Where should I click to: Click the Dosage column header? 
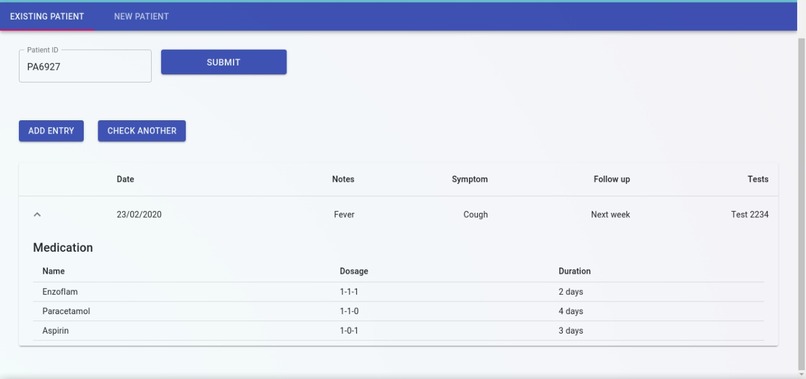pyautogui.click(x=354, y=271)
